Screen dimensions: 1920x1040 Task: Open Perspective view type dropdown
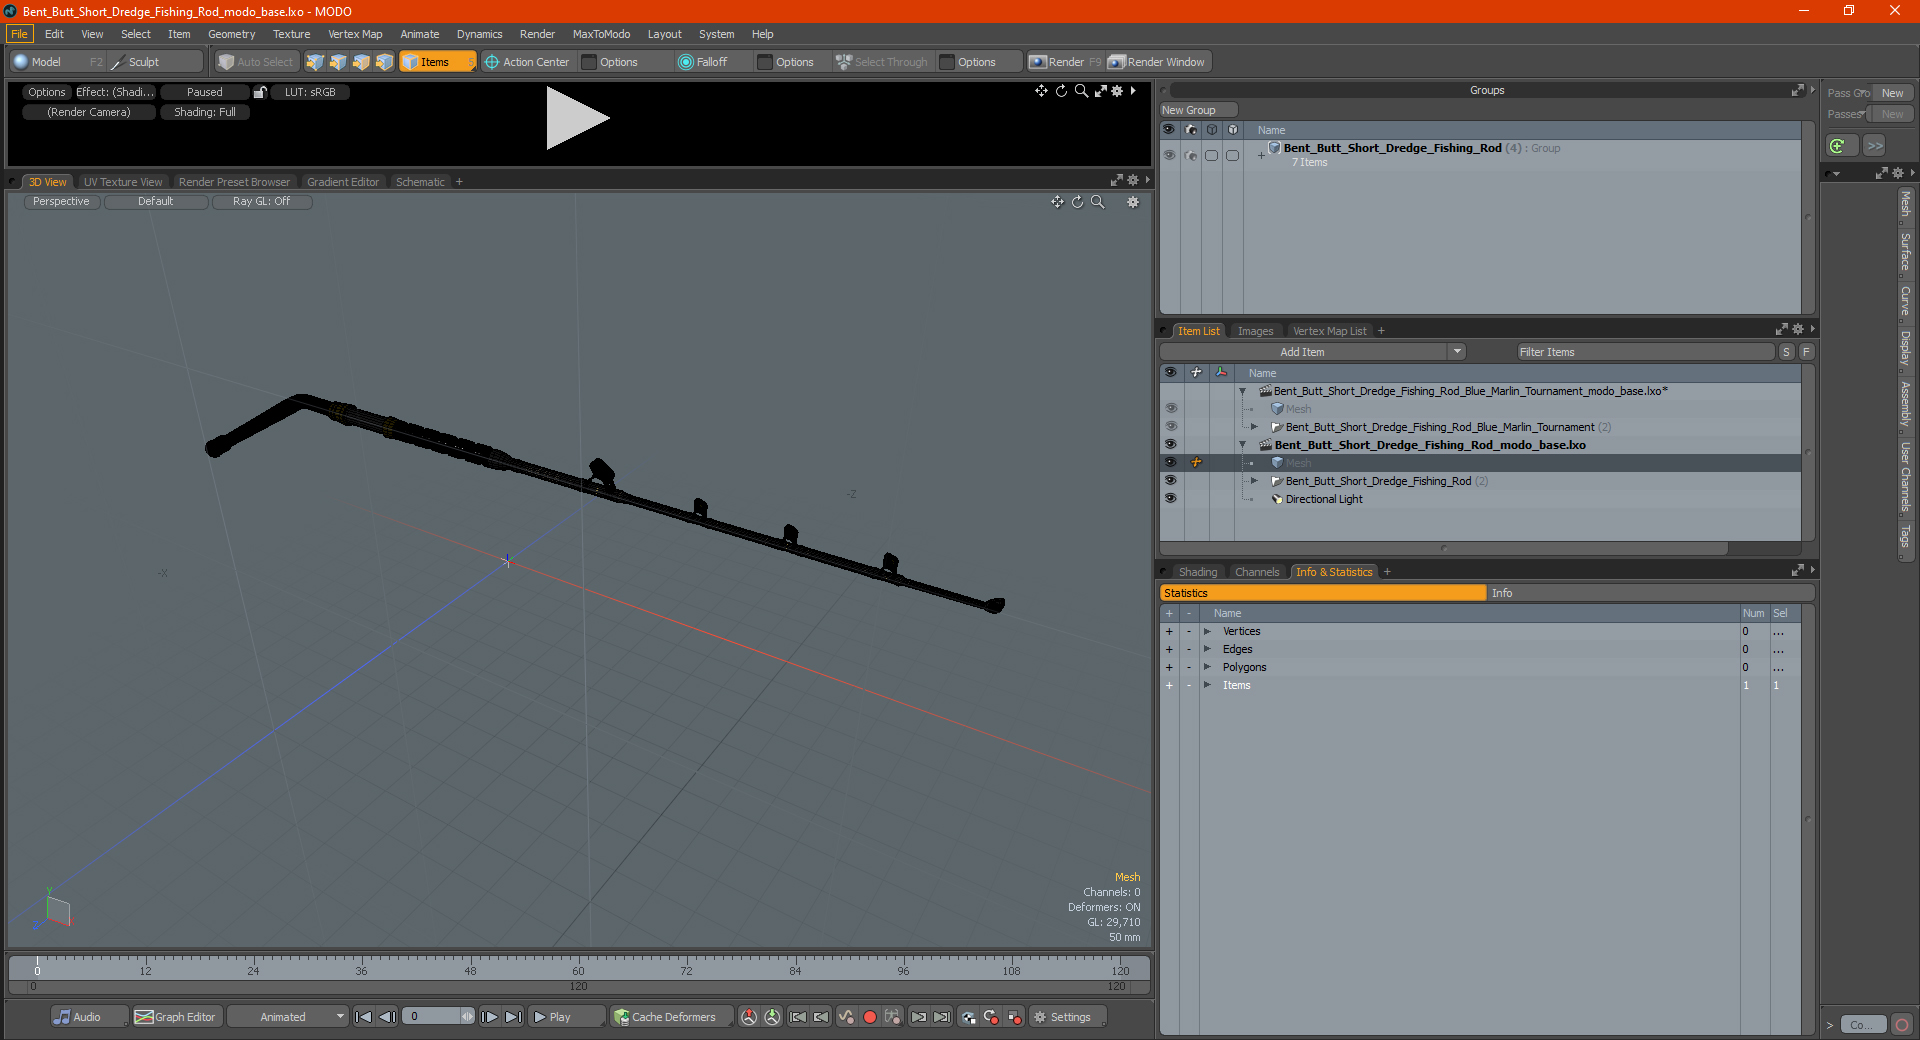click(61, 202)
